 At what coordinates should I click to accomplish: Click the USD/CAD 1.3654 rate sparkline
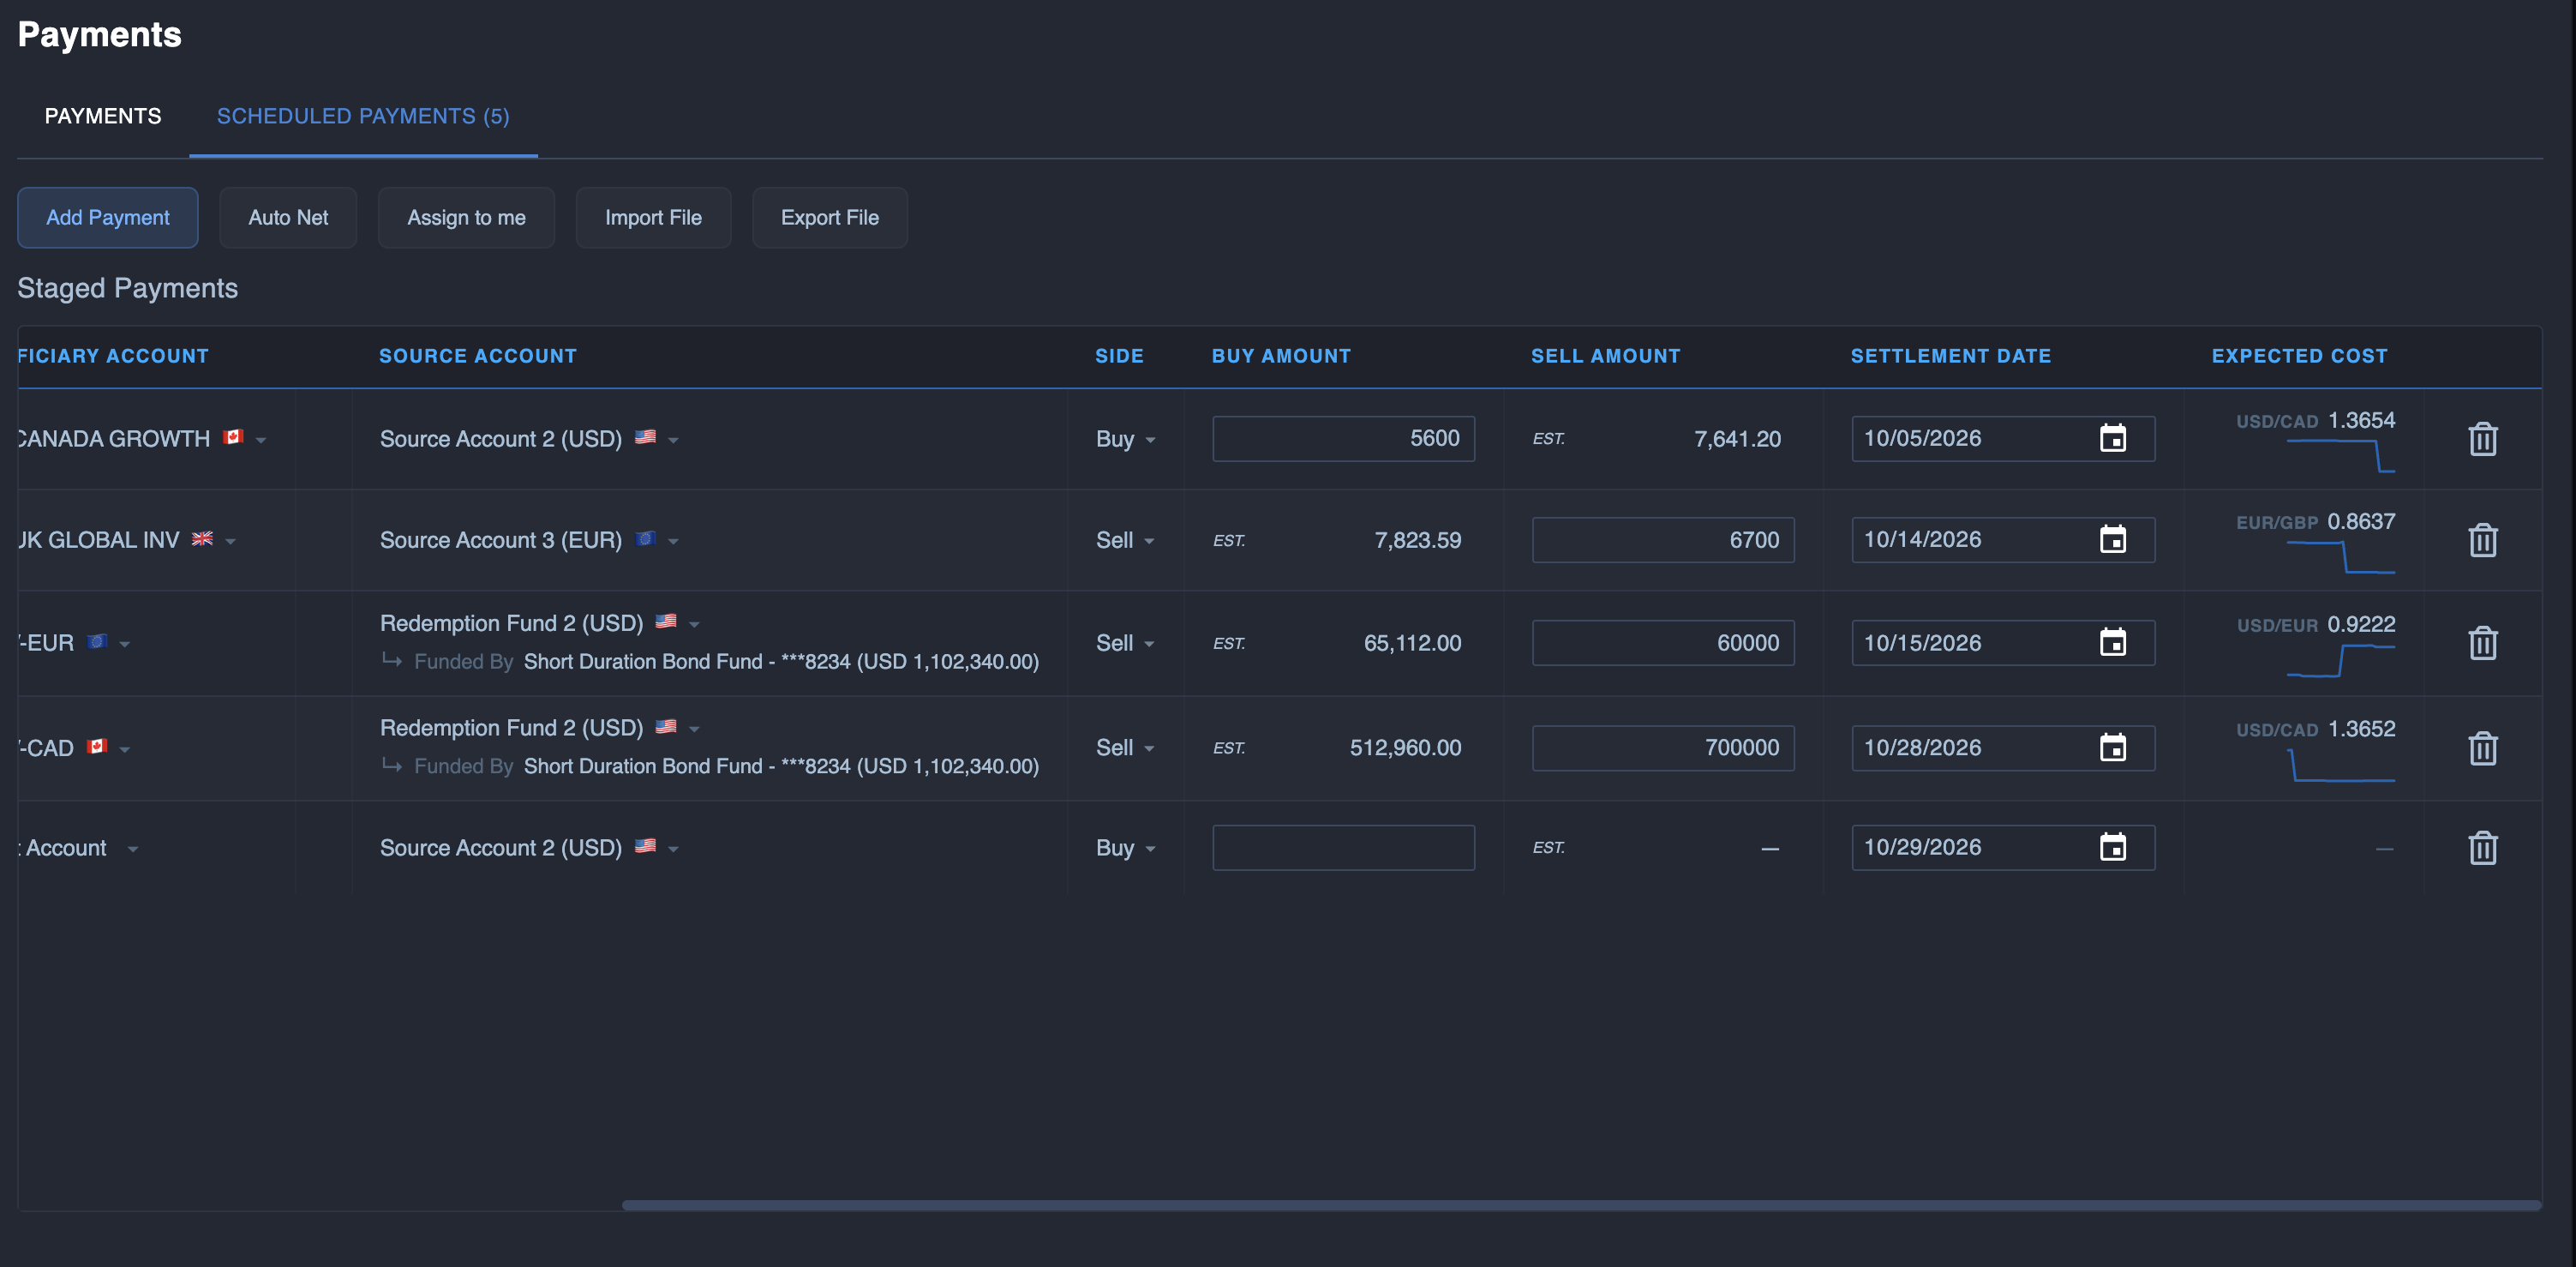pyautogui.click(x=2340, y=456)
